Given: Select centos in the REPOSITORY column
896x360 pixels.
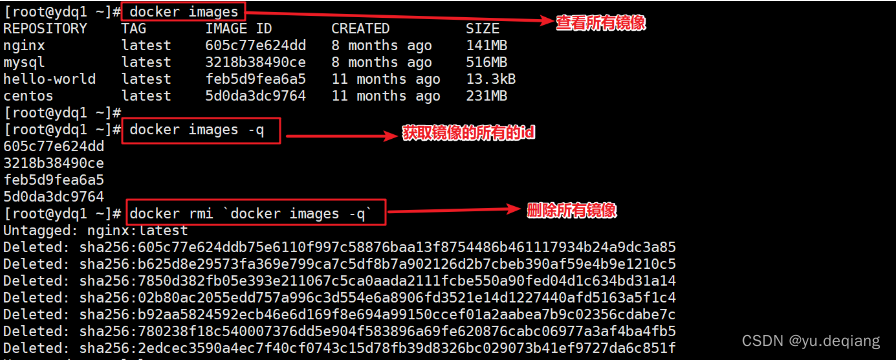Looking at the screenshot, I should click(x=28, y=96).
